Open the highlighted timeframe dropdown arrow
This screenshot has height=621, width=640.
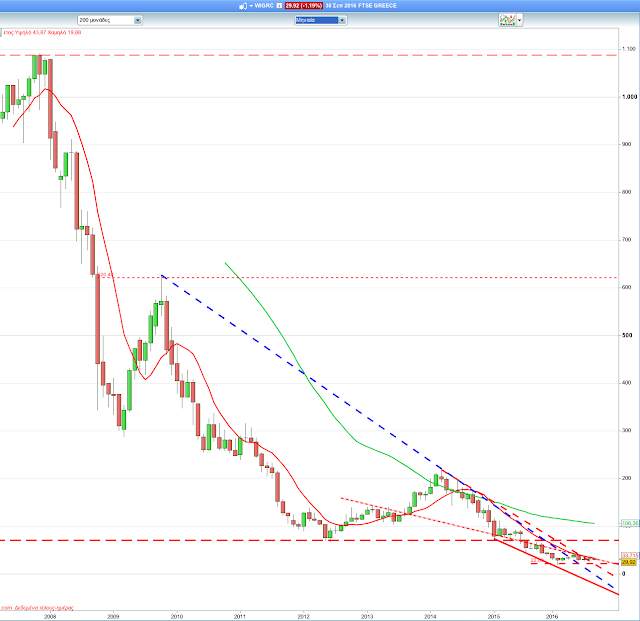(x=342, y=20)
